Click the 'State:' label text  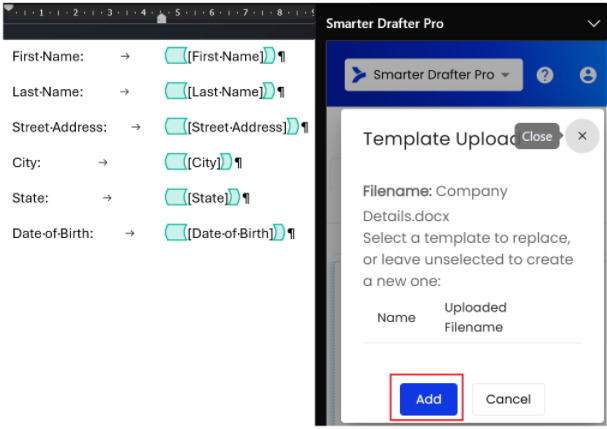pos(30,198)
